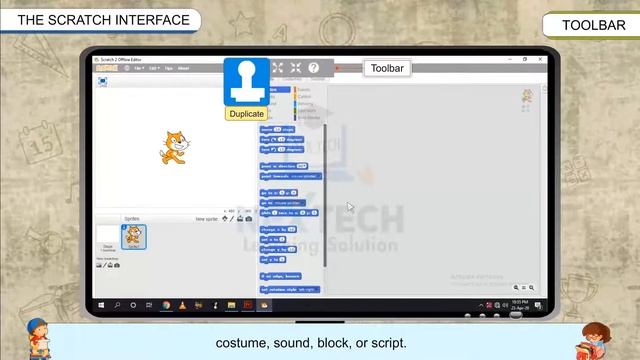The image size is (640, 360).
Task: Open the Edit menu
Action: [154, 68]
